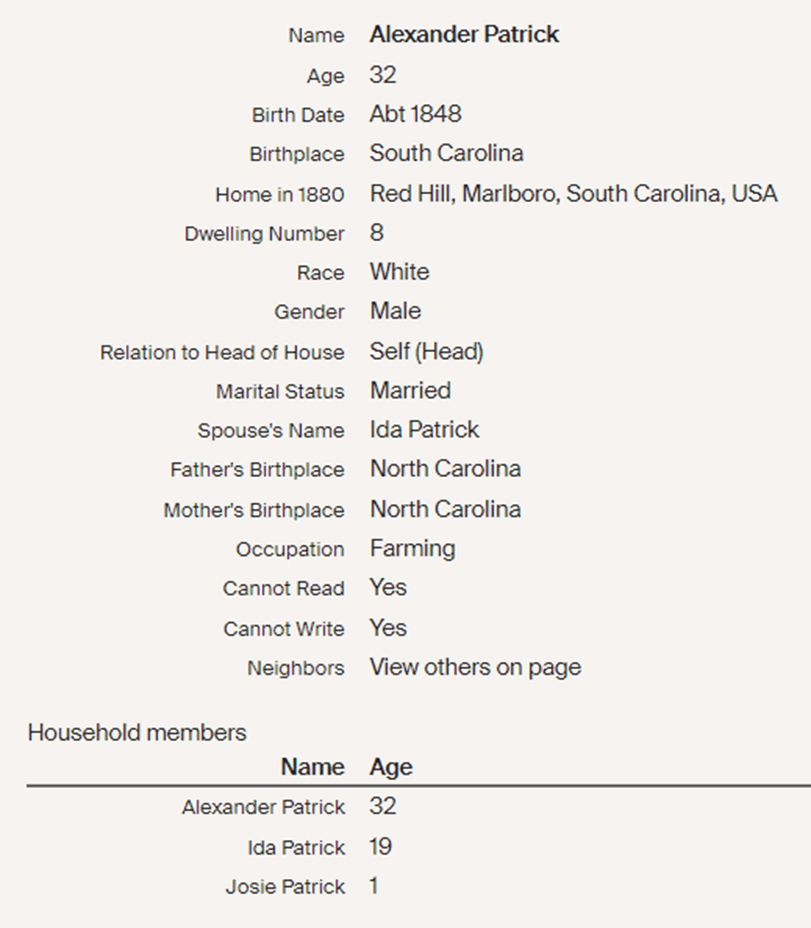Click the bold Alexander Patrick name heading
811x928 pixels.
pos(464,34)
